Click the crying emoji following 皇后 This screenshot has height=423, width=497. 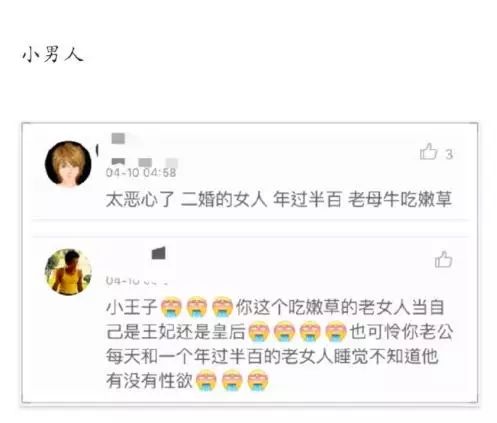pyautogui.click(x=258, y=331)
